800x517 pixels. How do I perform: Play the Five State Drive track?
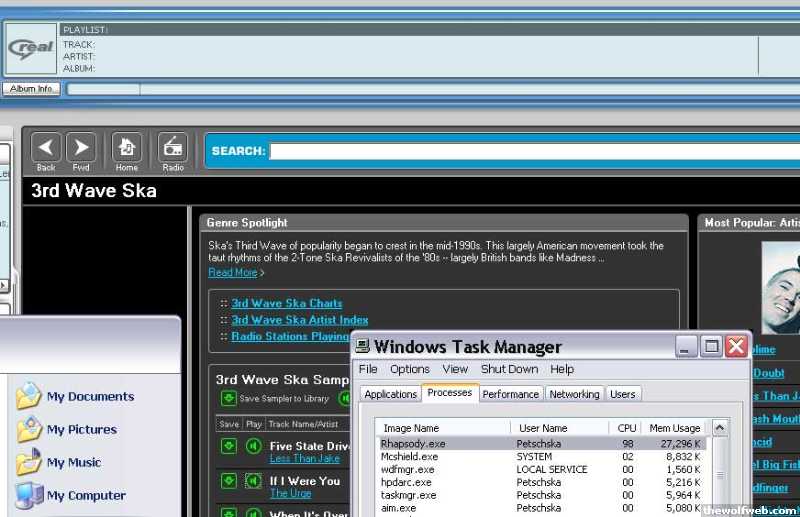[254, 446]
